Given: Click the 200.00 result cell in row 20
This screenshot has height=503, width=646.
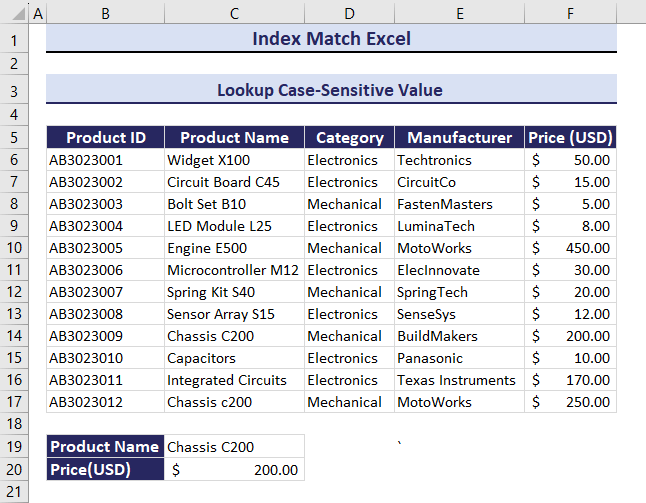Looking at the screenshot, I should [234, 469].
